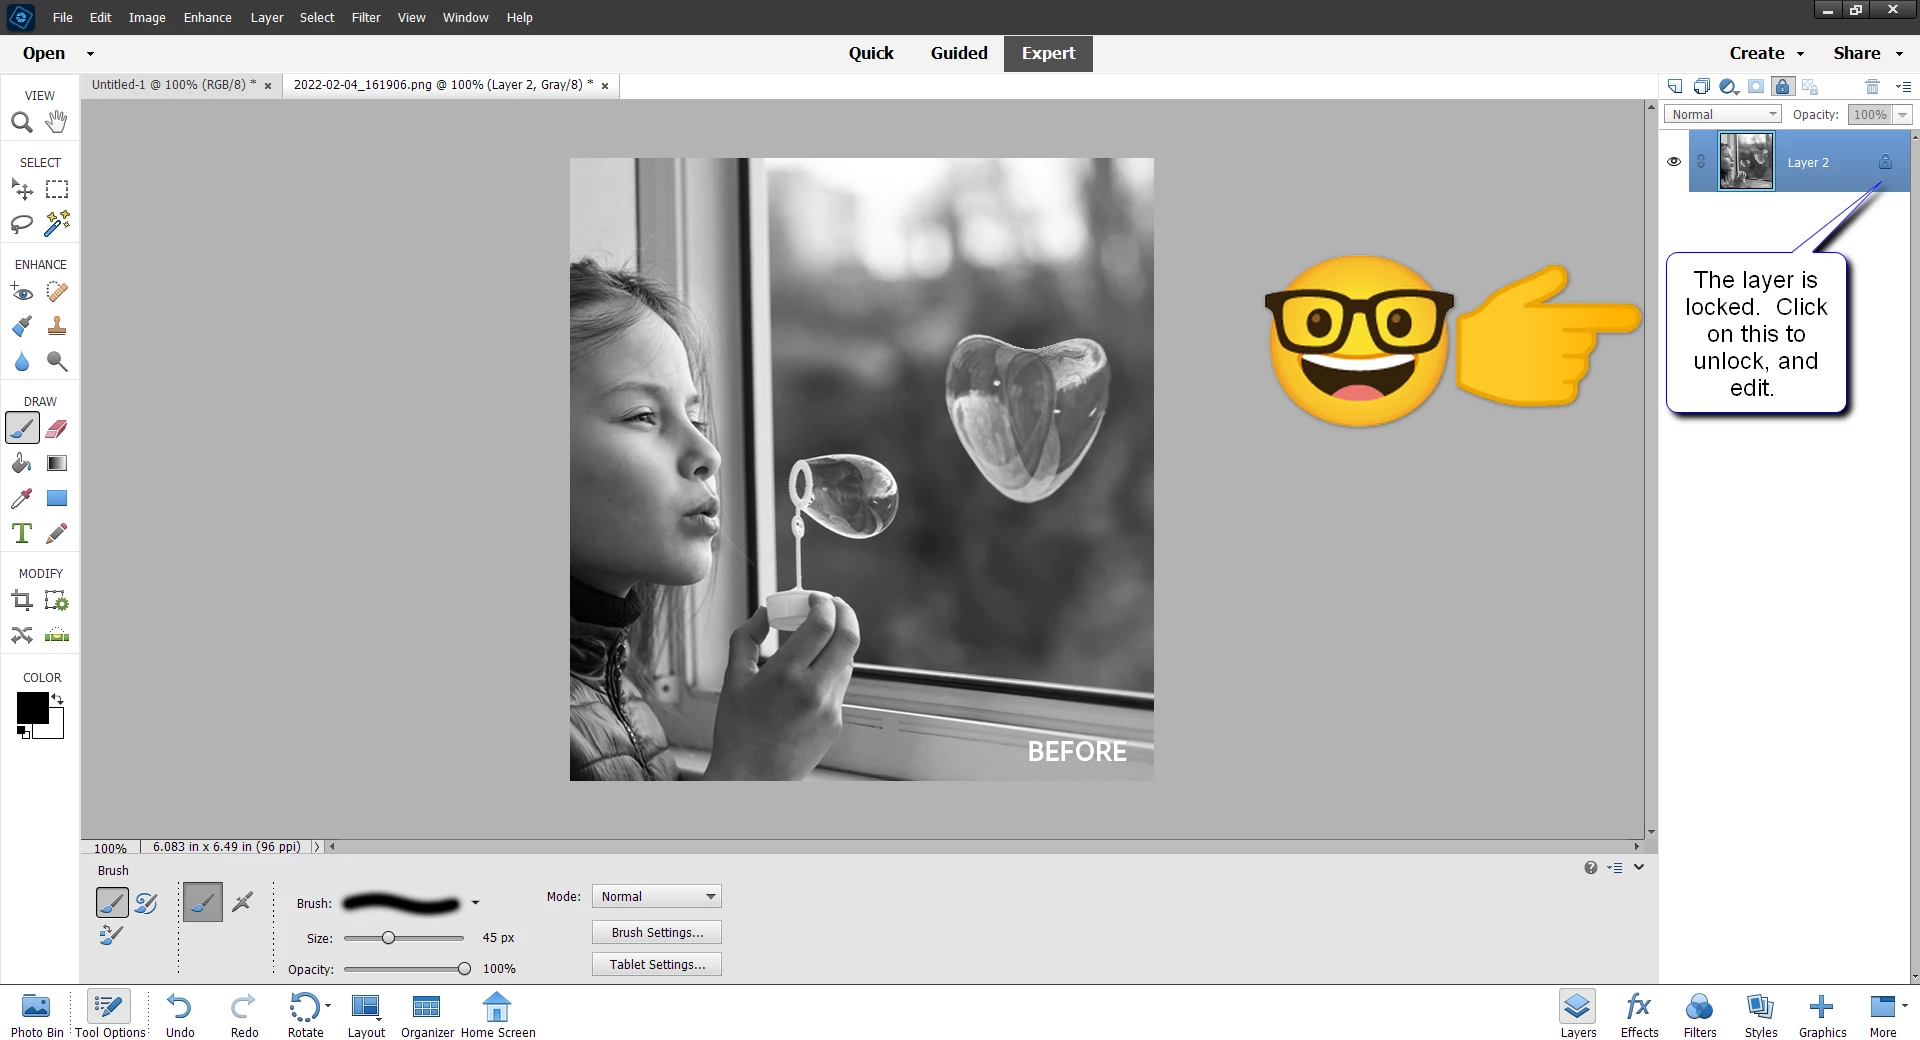Select the Gradient tool
The width and height of the screenshot is (1920, 1040).
(x=57, y=463)
